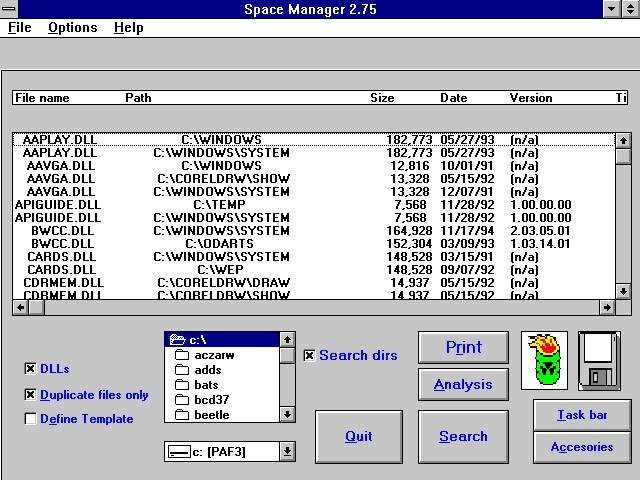
Task: Open the Options menu
Action: point(72,27)
